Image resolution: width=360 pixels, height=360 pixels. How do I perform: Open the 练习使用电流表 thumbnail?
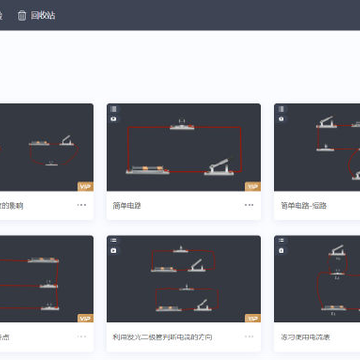tap(317, 279)
